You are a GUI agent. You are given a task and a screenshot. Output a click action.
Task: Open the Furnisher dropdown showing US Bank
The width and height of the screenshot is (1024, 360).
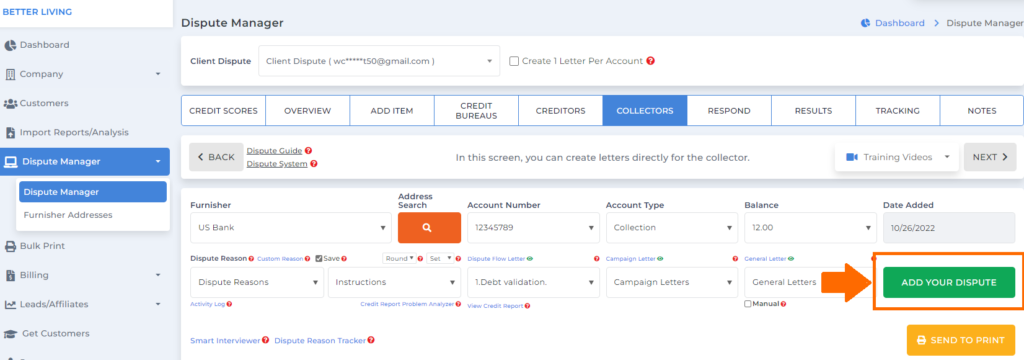291,228
